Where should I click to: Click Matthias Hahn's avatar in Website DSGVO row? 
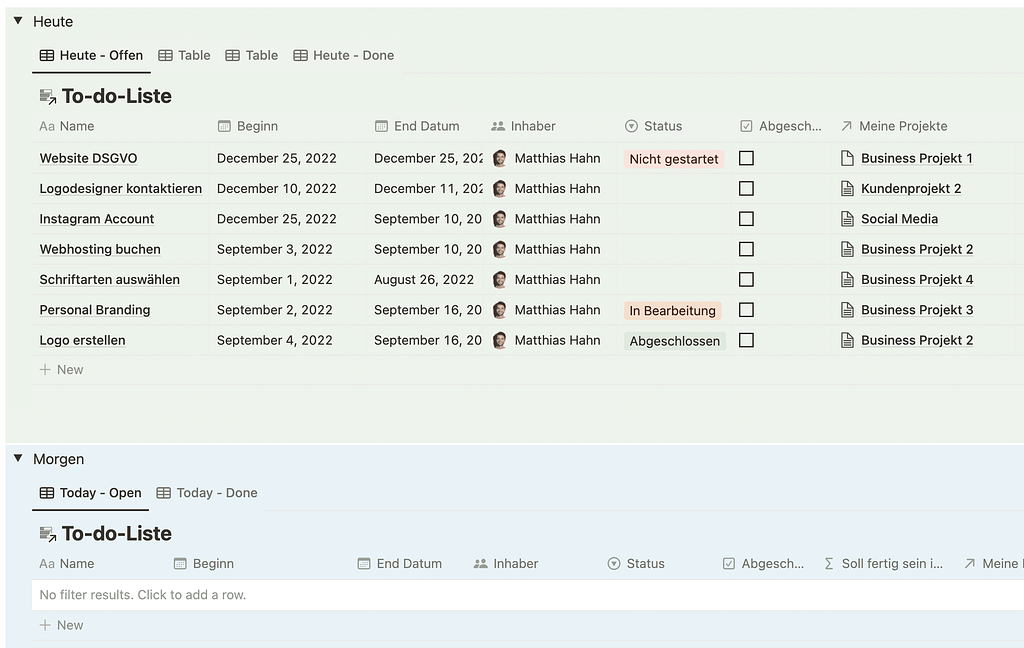(500, 158)
